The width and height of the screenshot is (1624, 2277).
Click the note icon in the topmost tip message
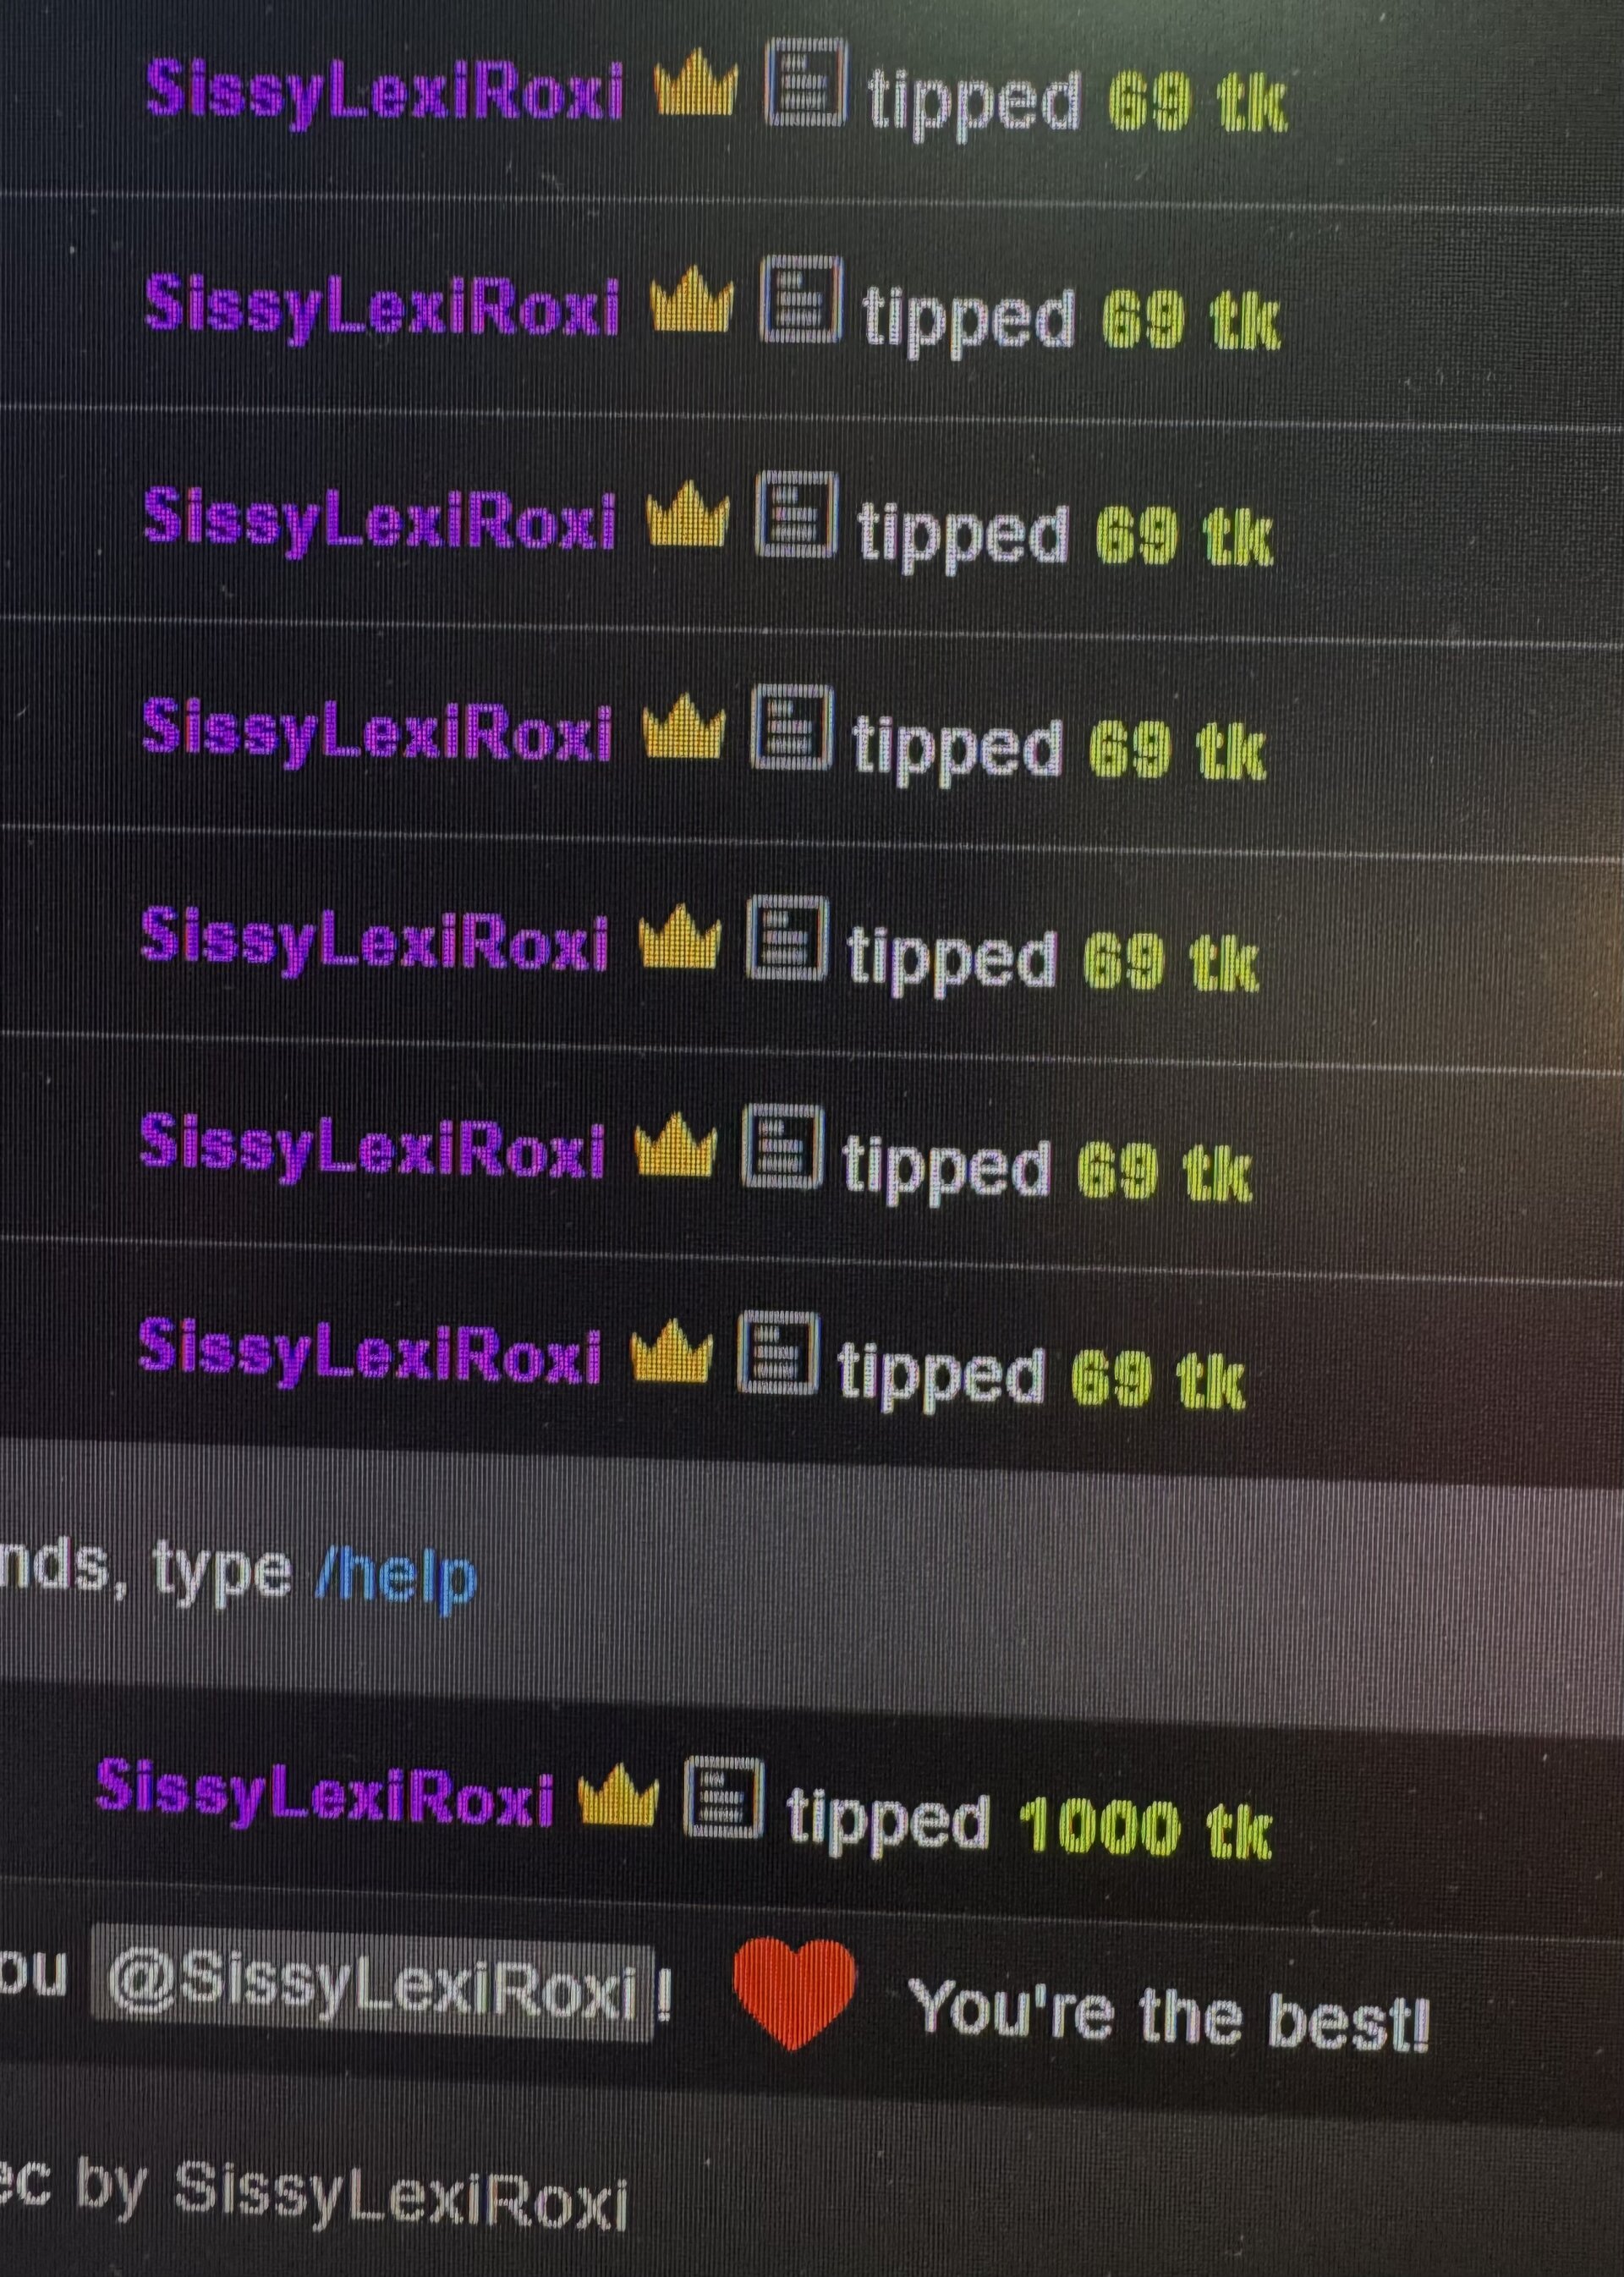click(806, 83)
